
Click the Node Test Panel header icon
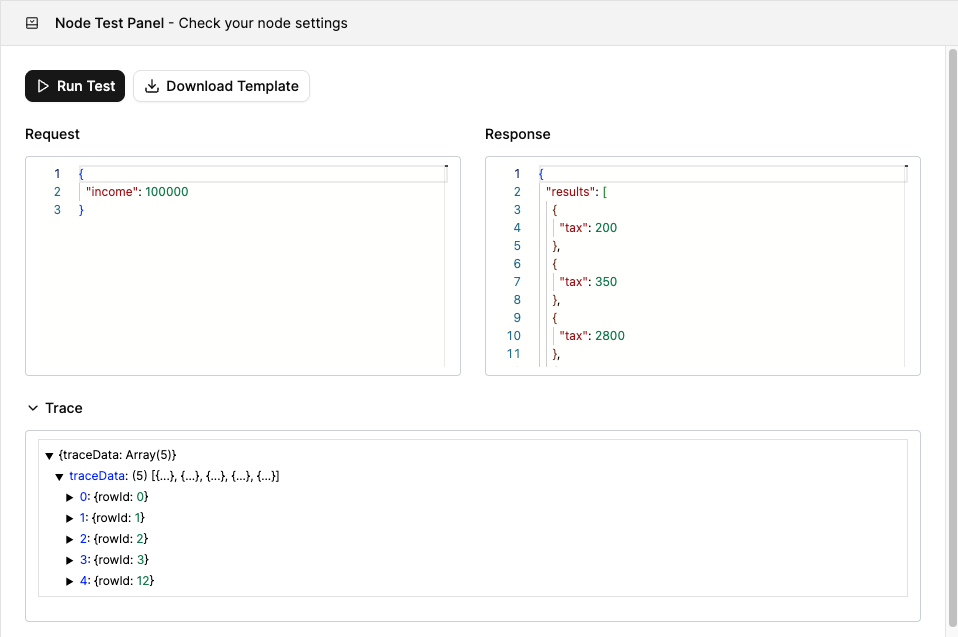tap(32, 23)
